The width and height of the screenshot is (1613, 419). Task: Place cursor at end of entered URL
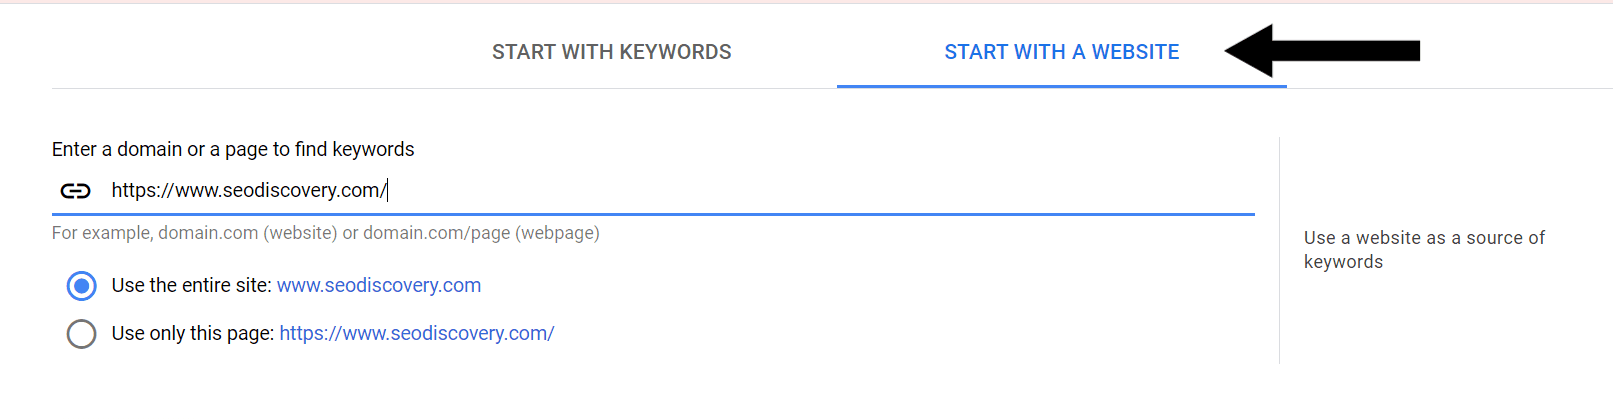pyautogui.click(x=387, y=190)
